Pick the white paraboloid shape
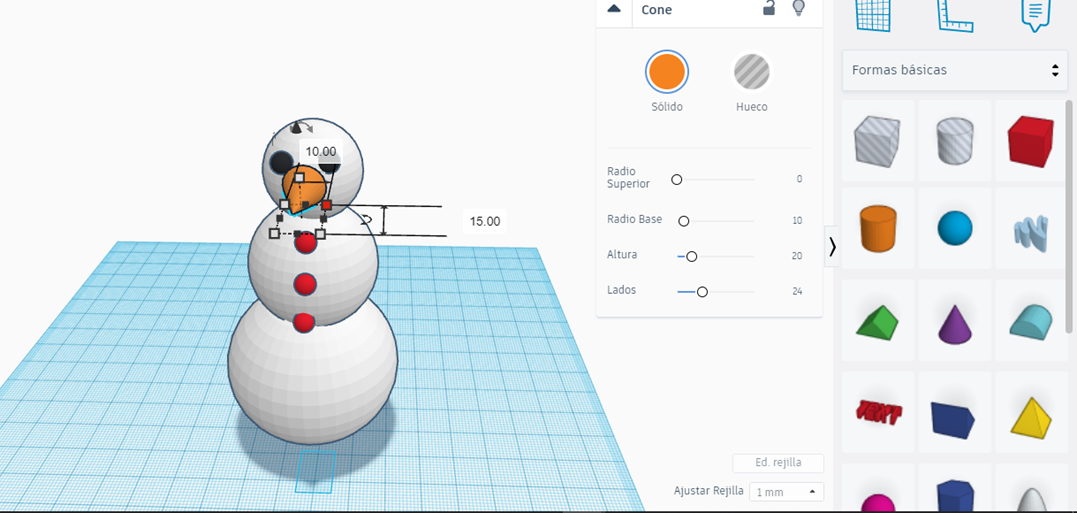 pos(1031,500)
